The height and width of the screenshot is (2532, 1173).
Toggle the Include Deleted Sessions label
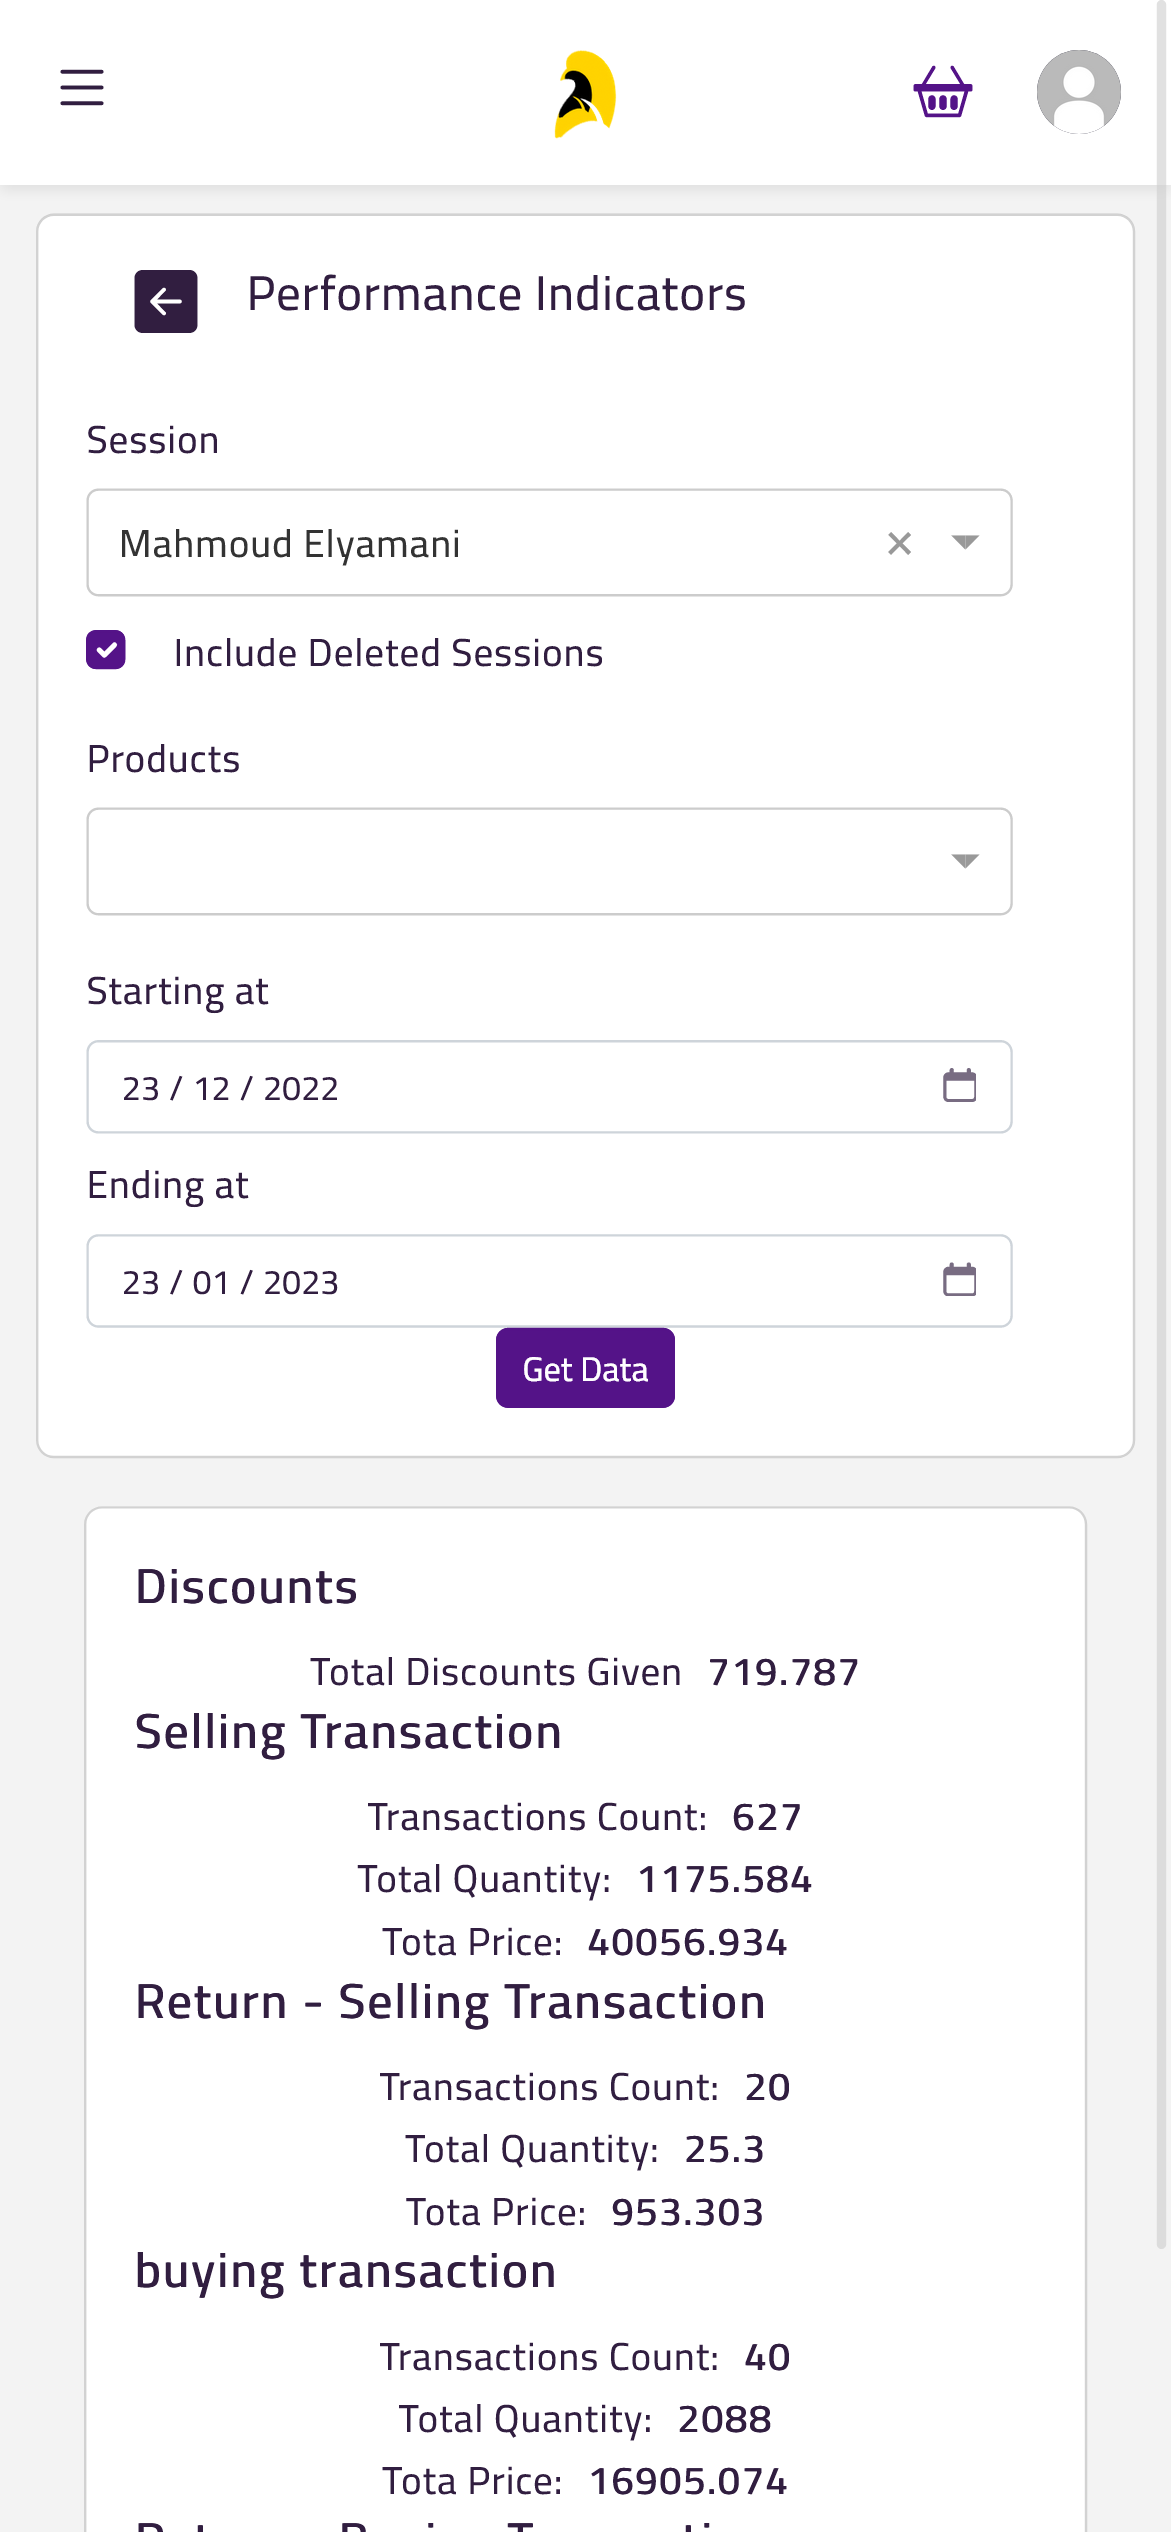point(388,653)
